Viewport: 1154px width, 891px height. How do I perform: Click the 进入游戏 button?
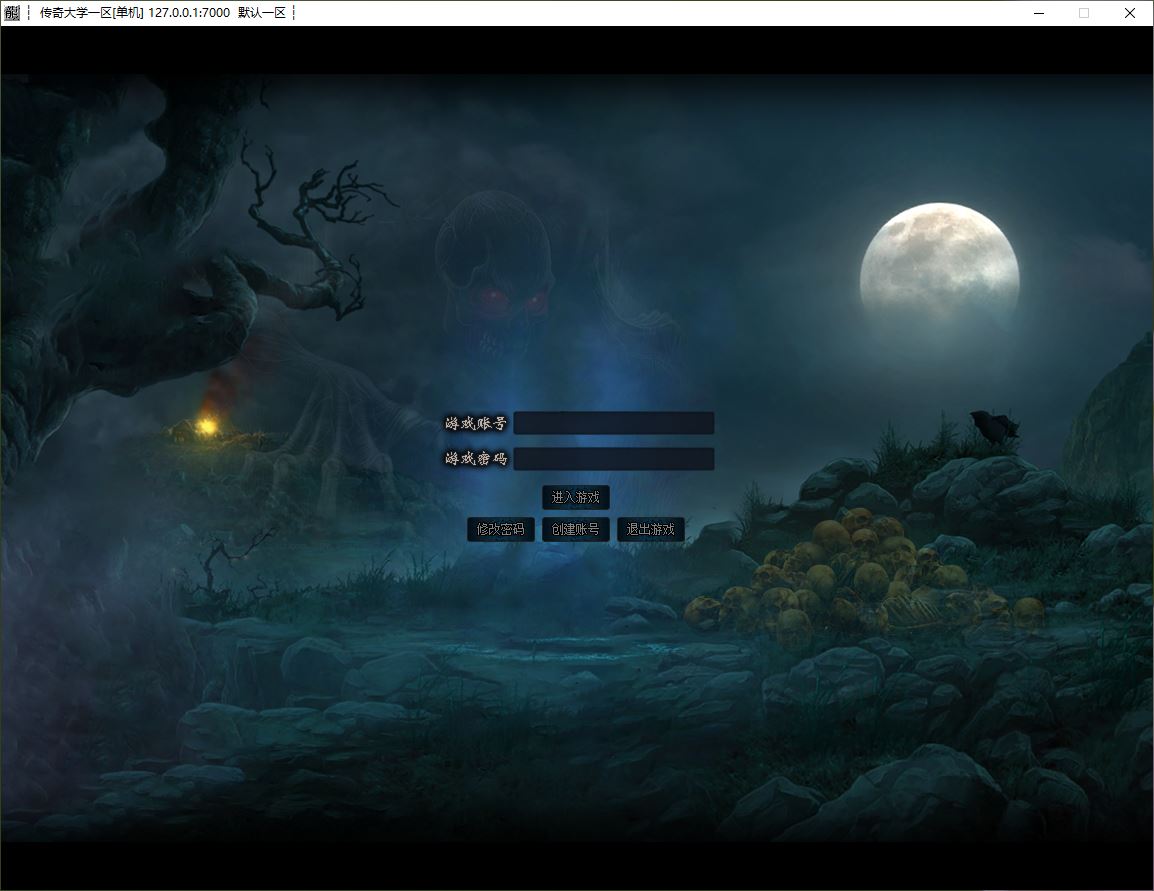pyautogui.click(x=576, y=497)
